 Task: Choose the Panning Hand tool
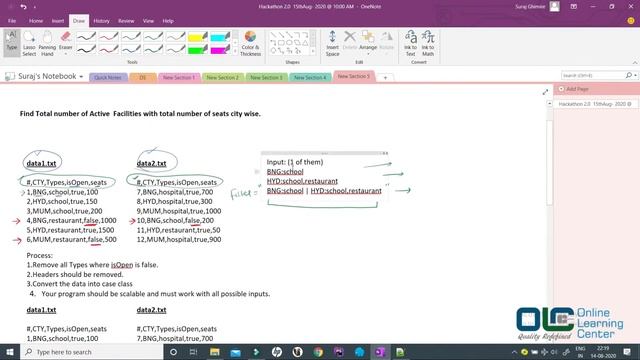[x=47, y=43]
